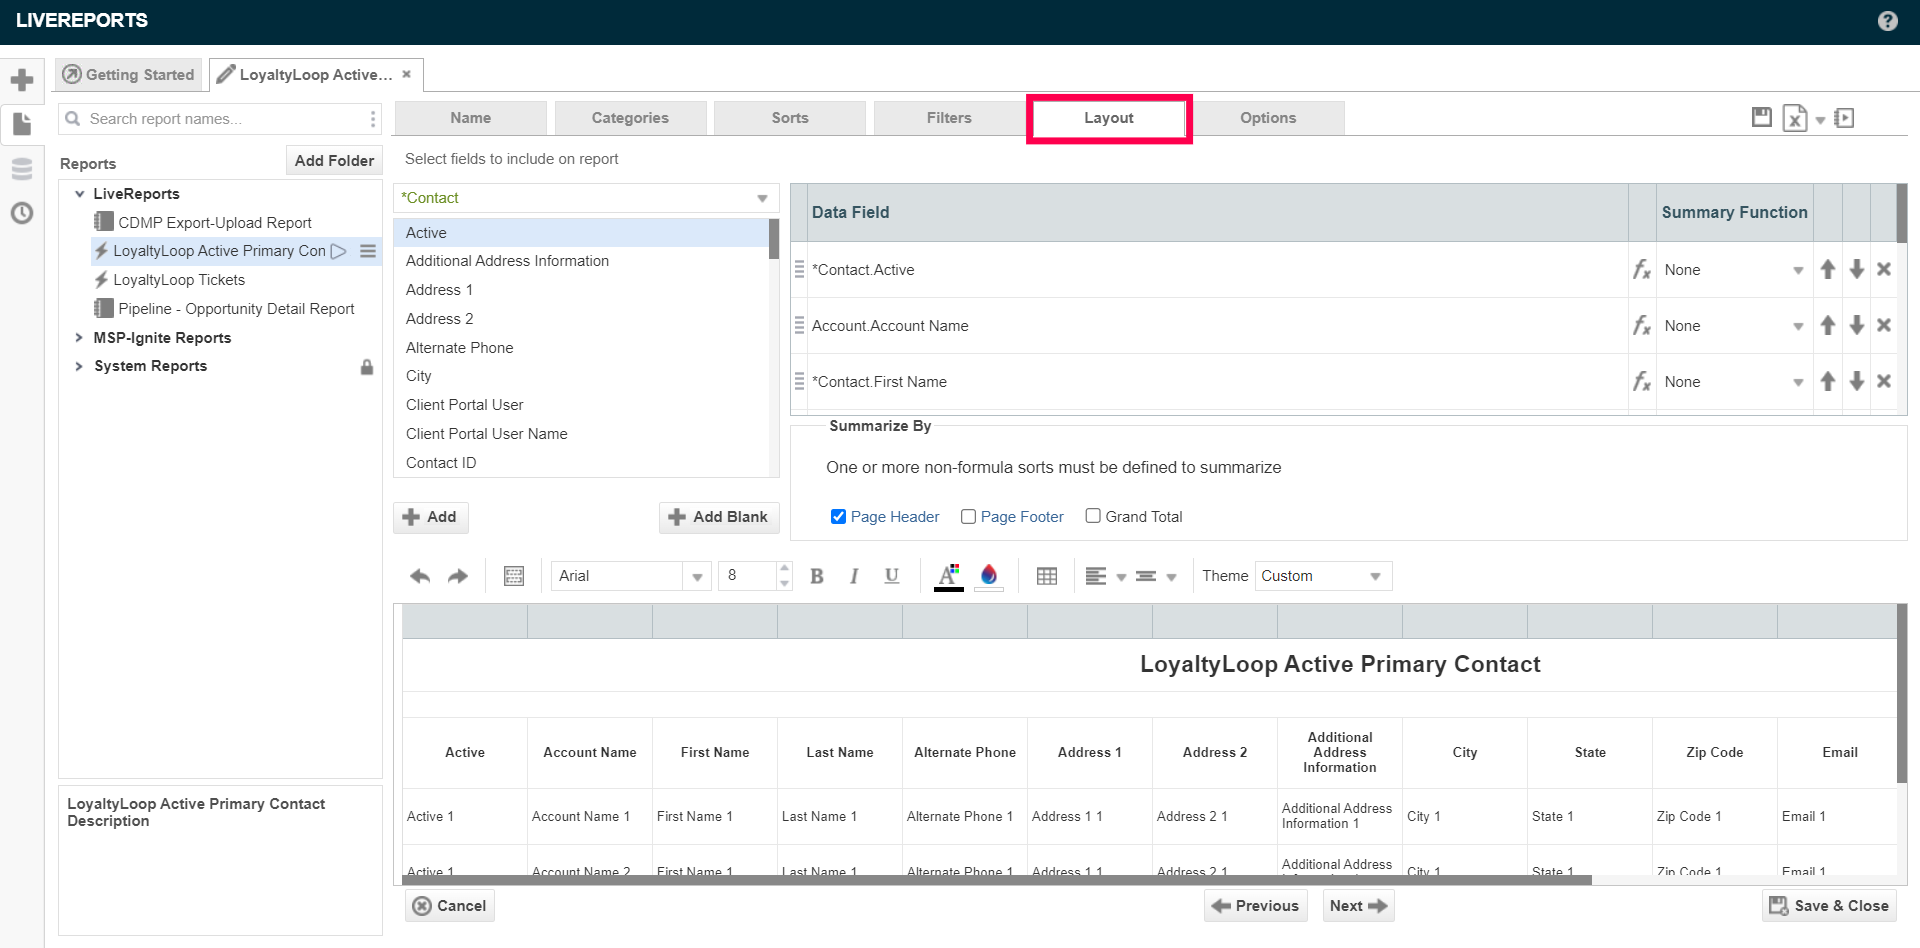Switch to the Name tab
This screenshot has width=1920, height=948.
[x=470, y=118]
